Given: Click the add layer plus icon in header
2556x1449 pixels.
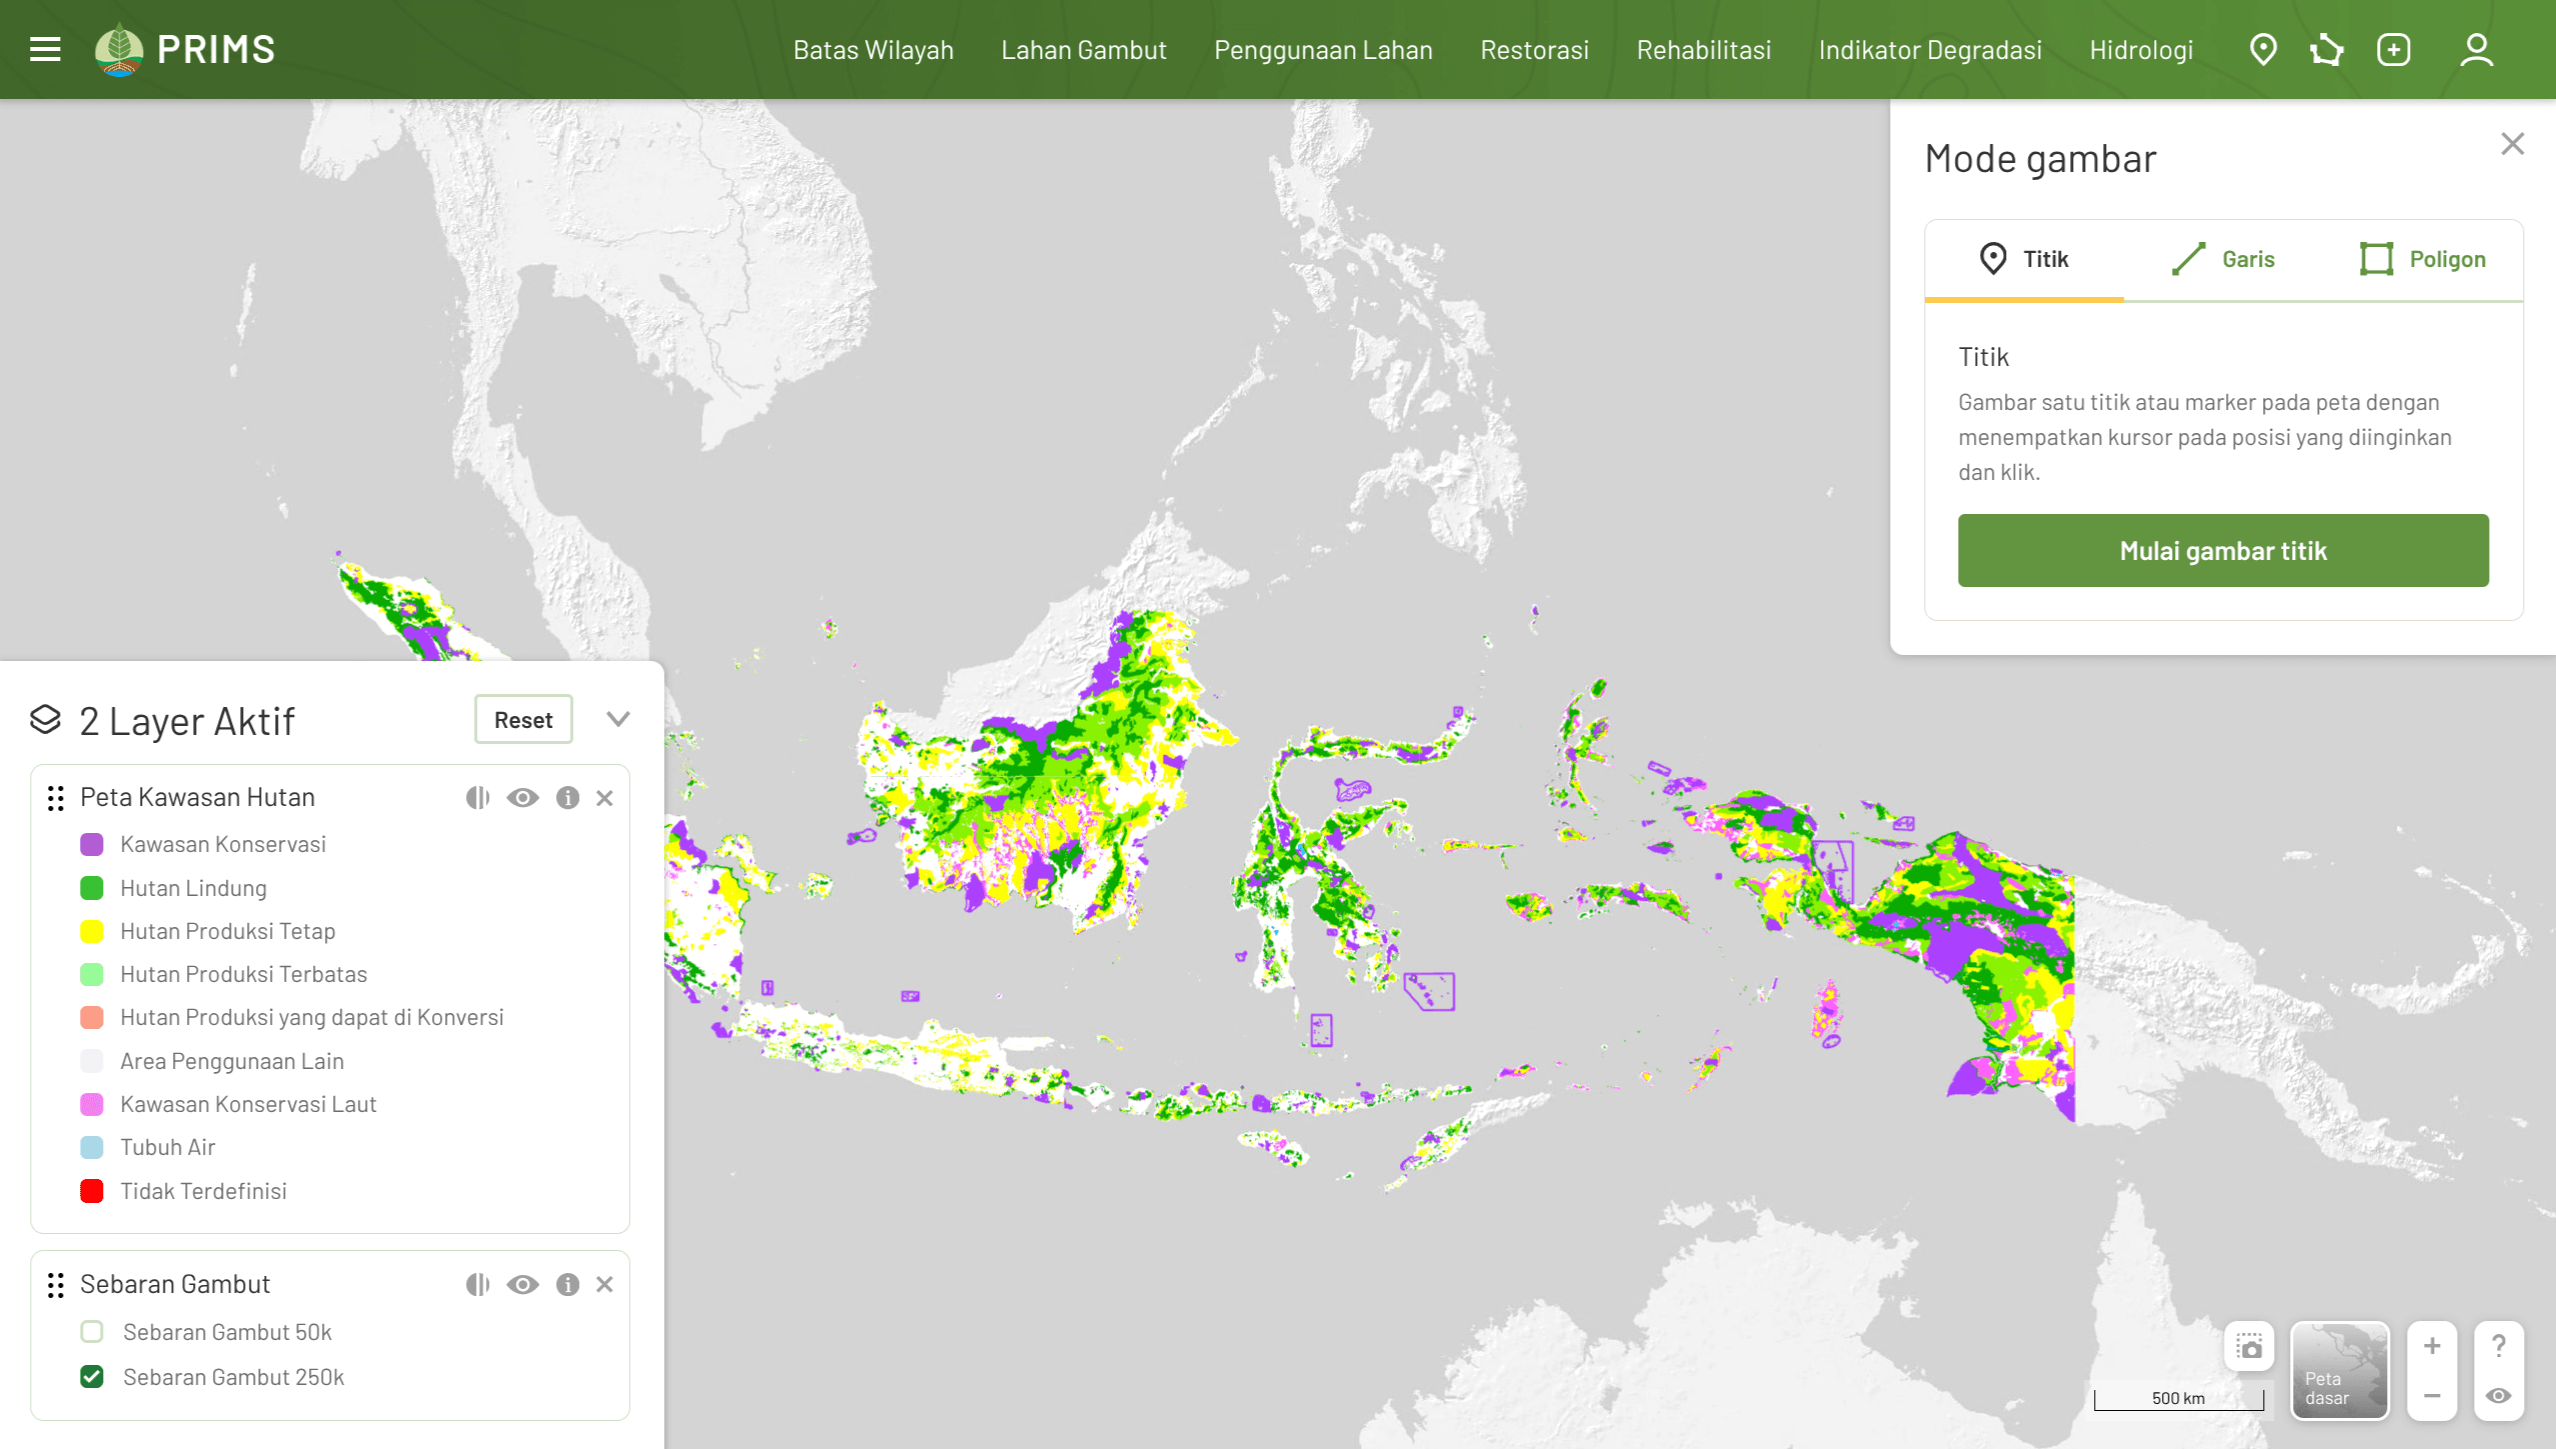Looking at the screenshot, I should pos(2394,49).
